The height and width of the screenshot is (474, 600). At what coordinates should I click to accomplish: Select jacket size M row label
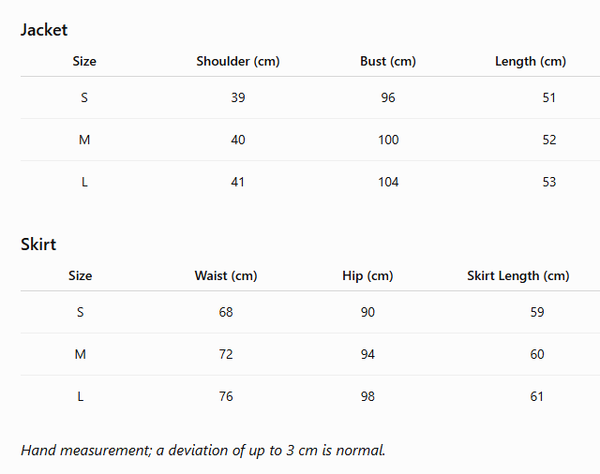point(84,140)
